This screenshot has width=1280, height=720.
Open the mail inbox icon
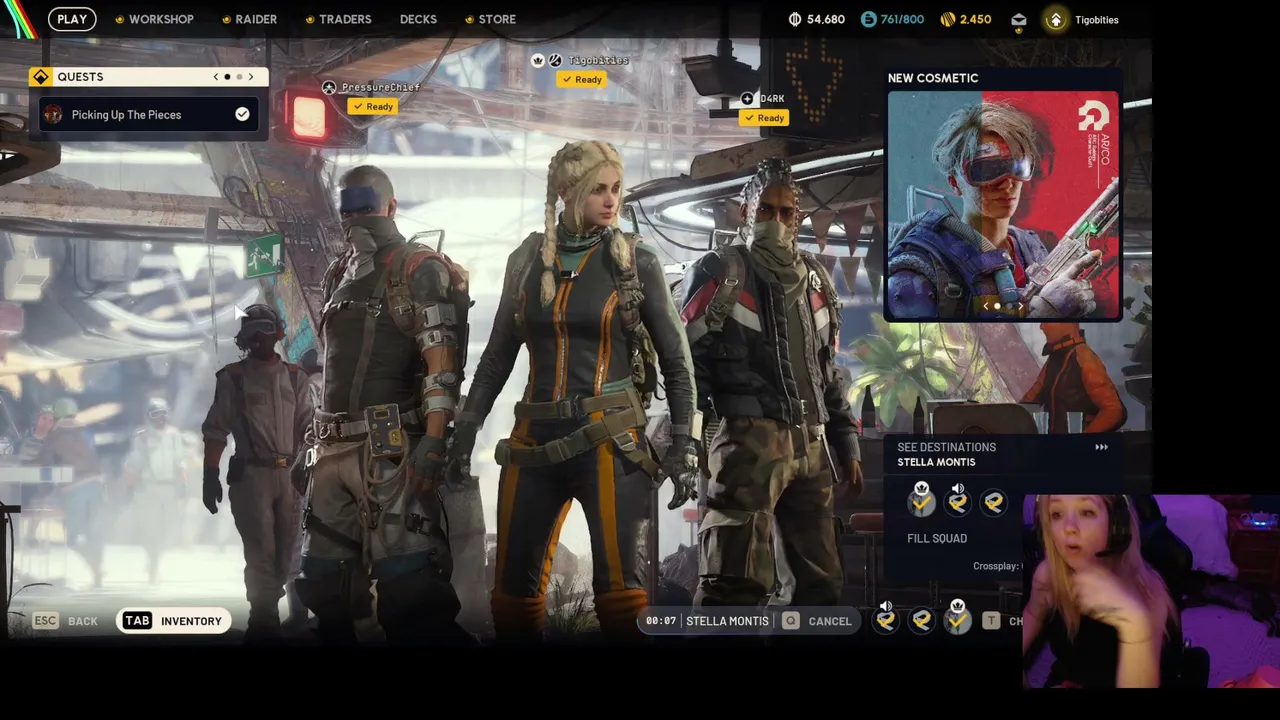point(1018,19)
